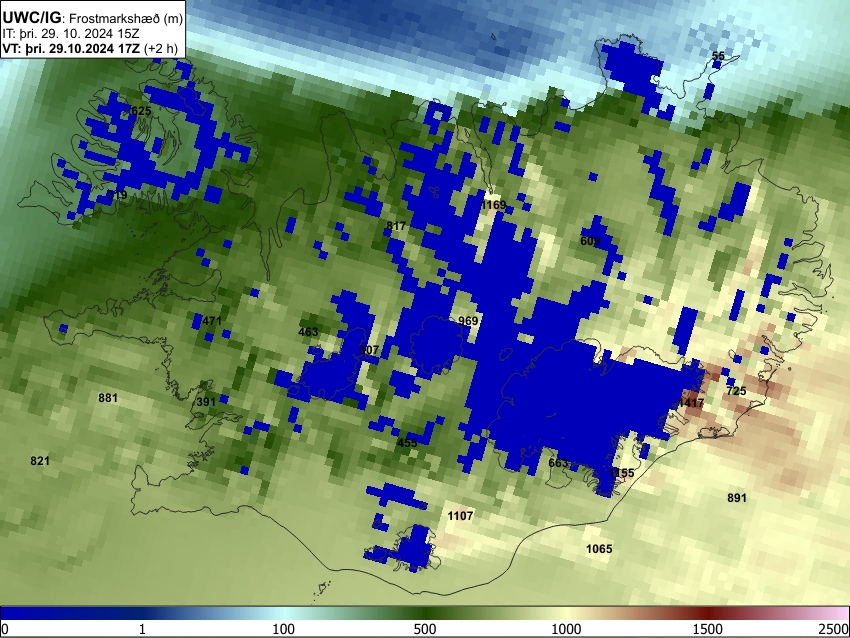Click the legend tick label 1500

(x=708, y=629)
